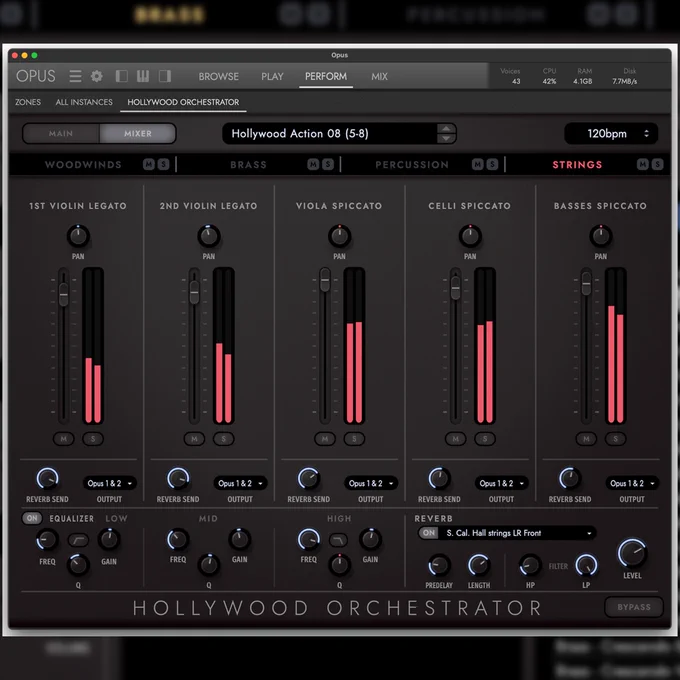Click the MAIN view button
Screen dimensions: 680x680
(61, 134)
